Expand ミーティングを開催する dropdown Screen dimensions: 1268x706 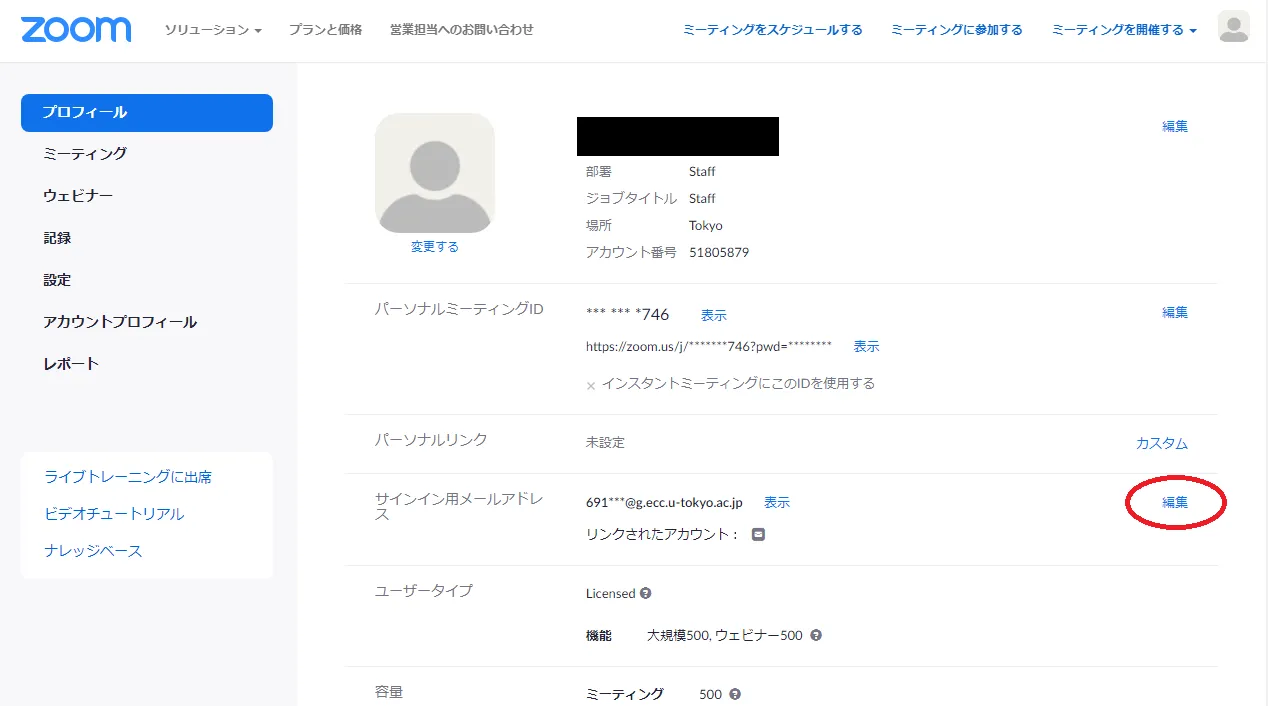coord(1123,30)
